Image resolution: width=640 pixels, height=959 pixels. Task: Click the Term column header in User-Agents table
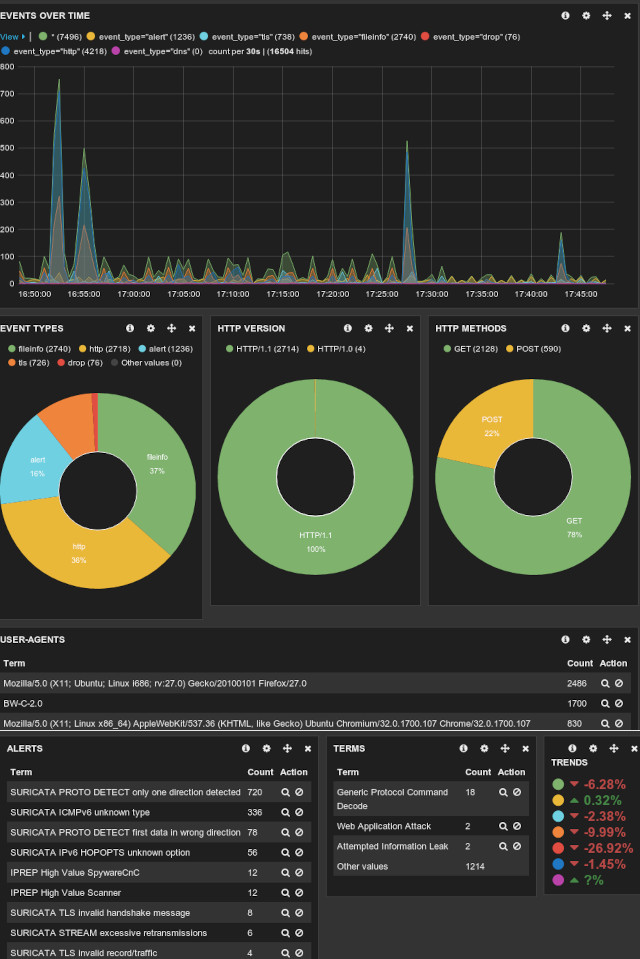click(x=15, y=663)
